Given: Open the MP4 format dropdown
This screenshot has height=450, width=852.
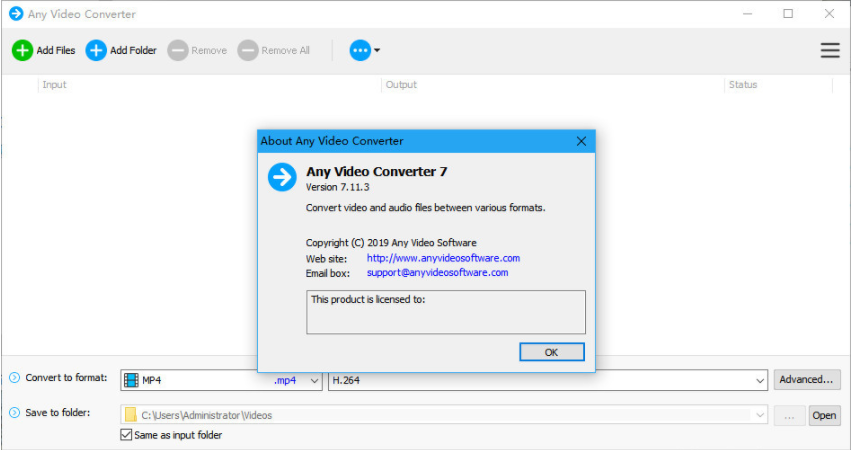Looking at the screenshot, I should [x=221, y=380].
